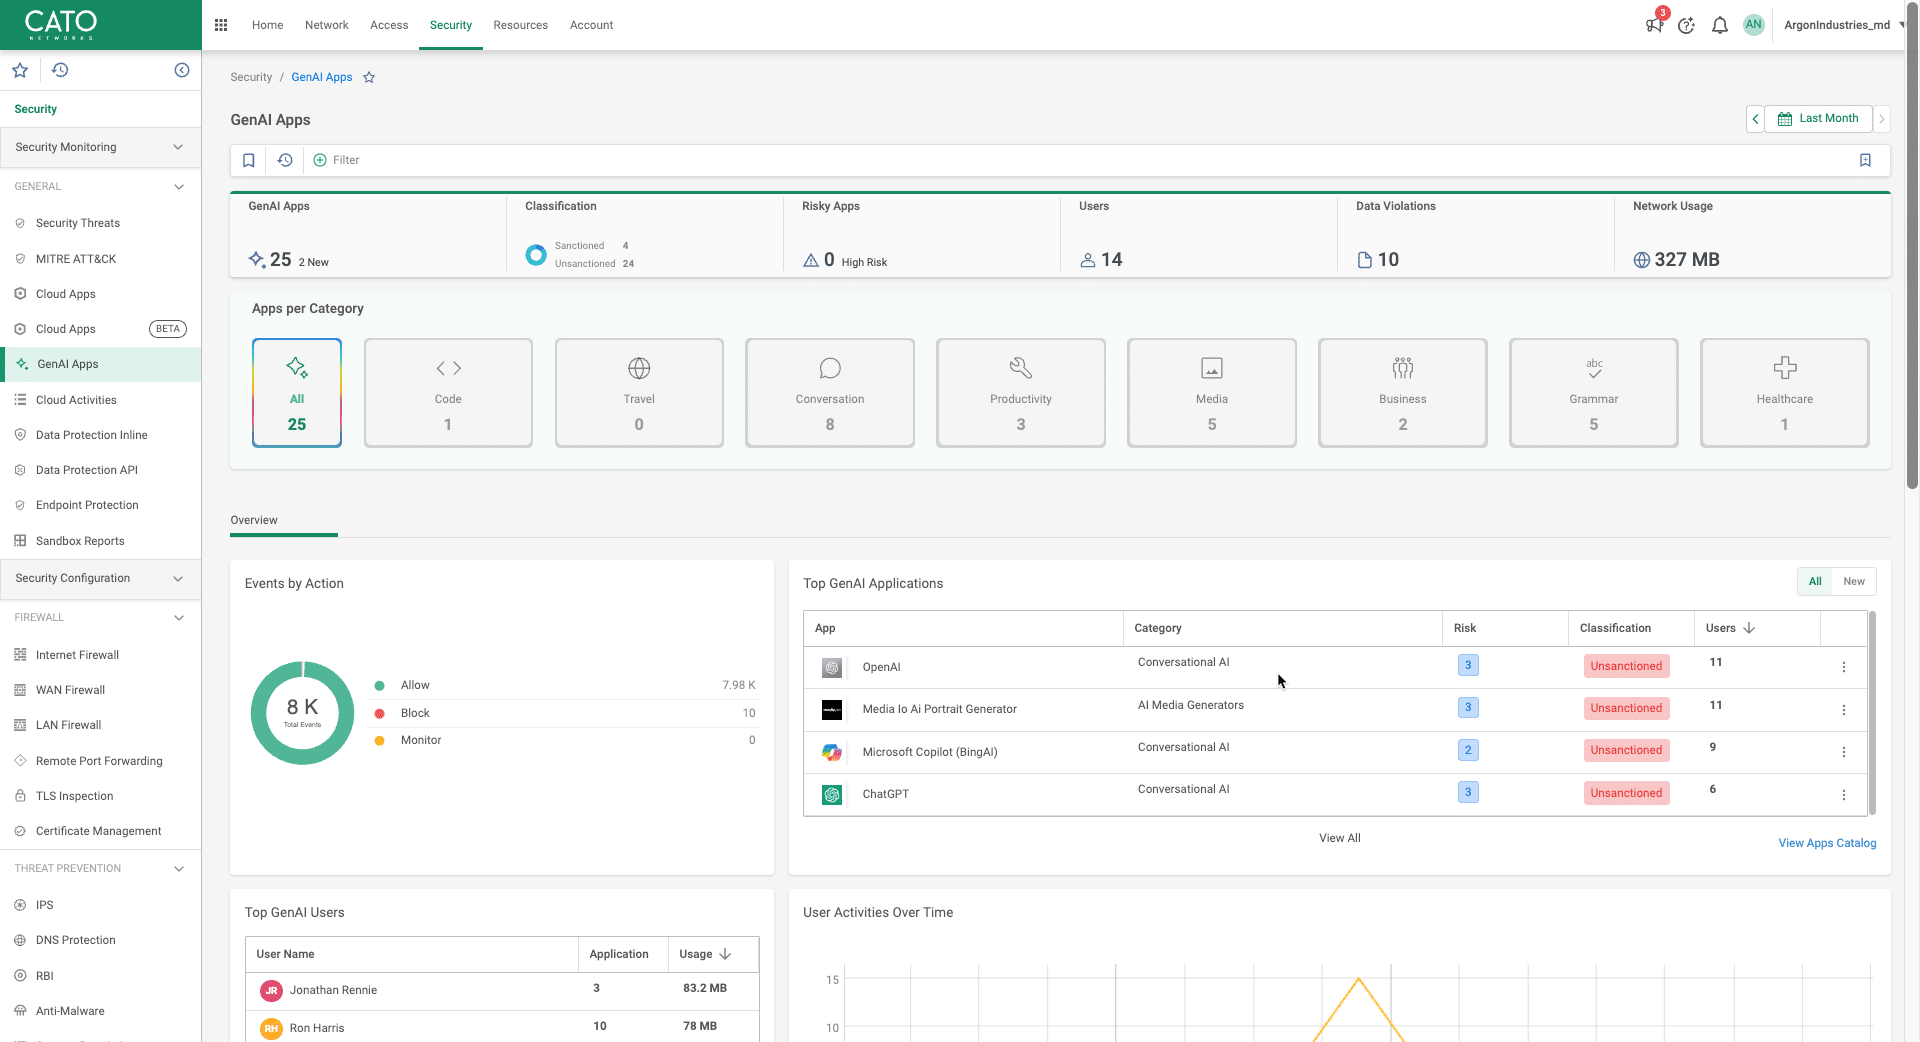Image resolution: width=1920 pixels, height=1042 pixels.
Task: Open Media Io Ai Portrait Generator row menu
Action: [1844, 710]
